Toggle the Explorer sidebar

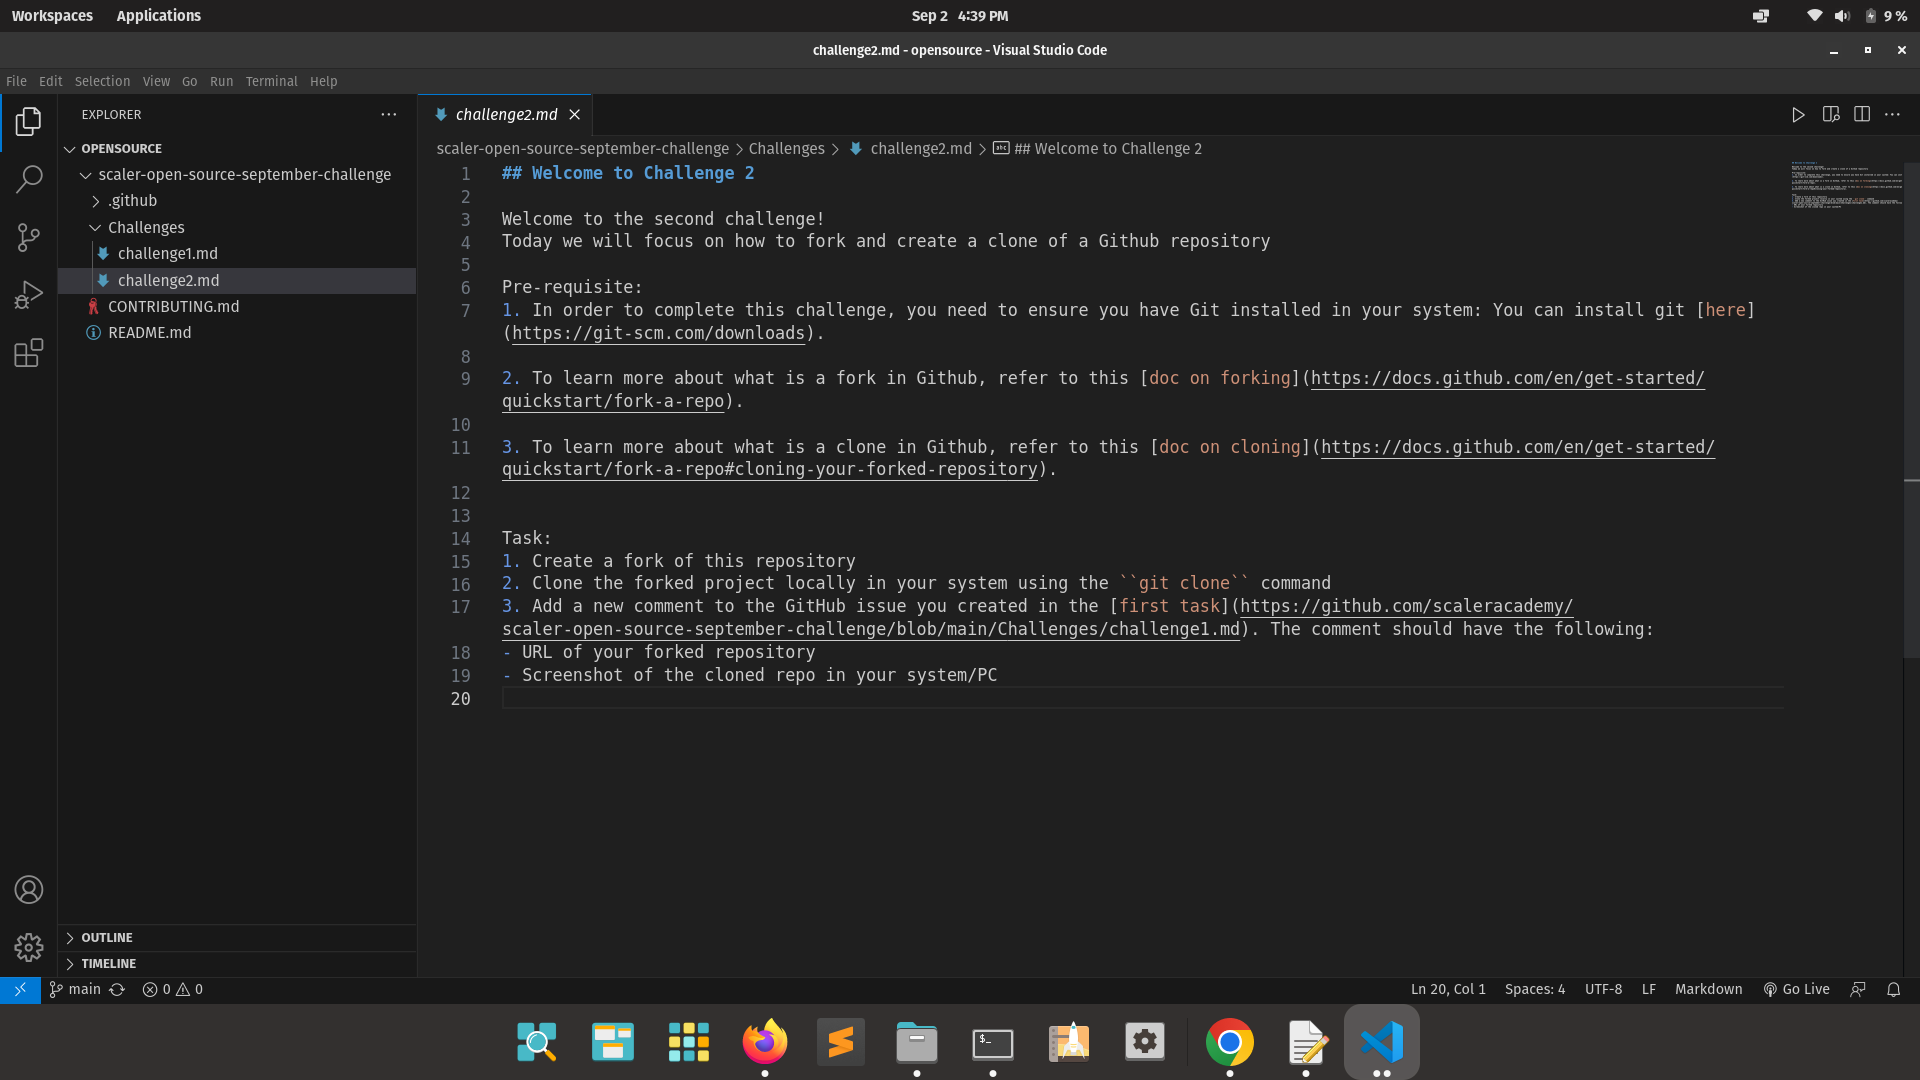(x=29, y=121)
